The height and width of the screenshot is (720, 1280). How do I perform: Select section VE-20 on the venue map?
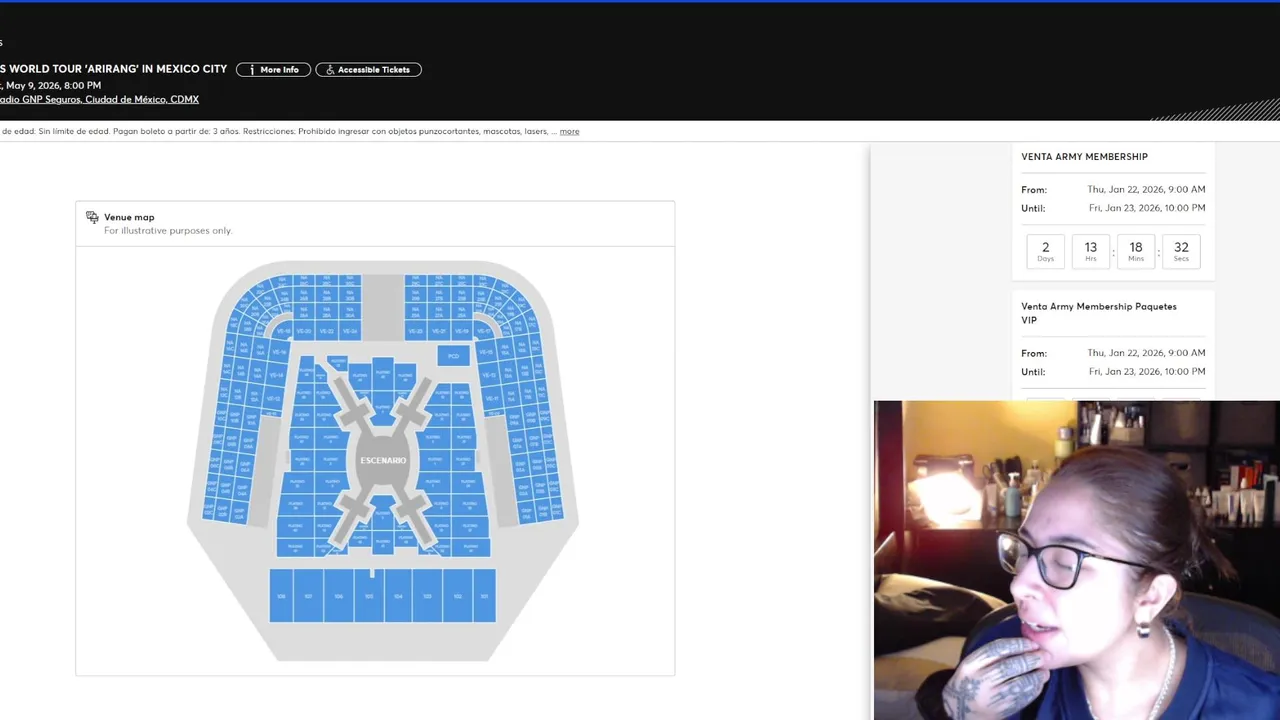click(x=304, y=331)
